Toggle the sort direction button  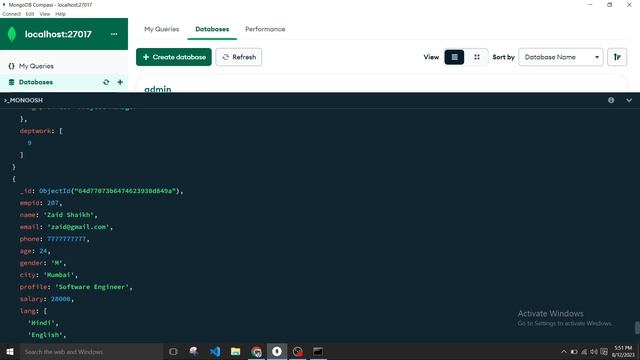(x=617, y=57)
